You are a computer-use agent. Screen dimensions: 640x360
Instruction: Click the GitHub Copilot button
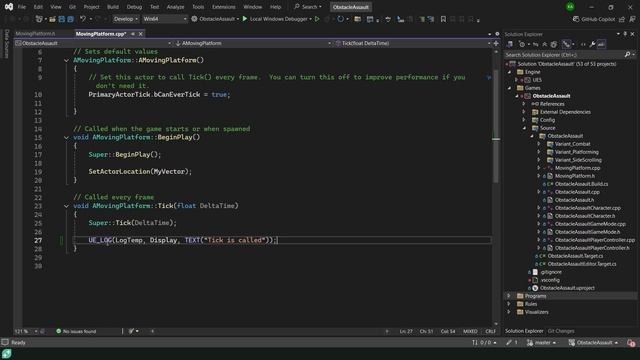click(x=594, y=19)
